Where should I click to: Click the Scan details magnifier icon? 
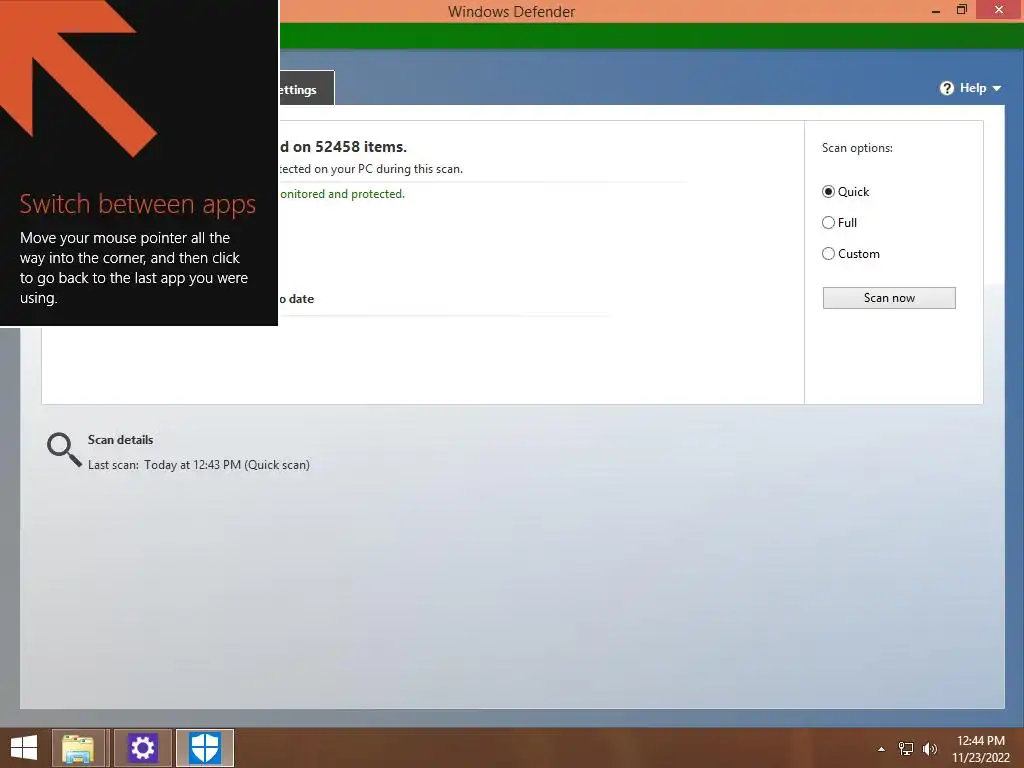coord(63,449)
